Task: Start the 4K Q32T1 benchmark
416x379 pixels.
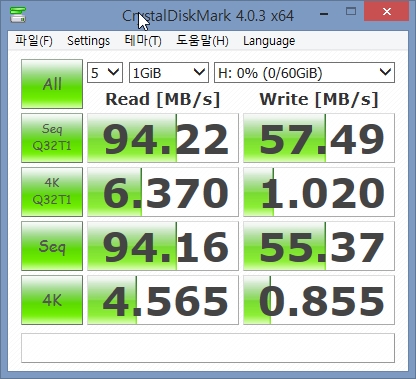Action: [x=52, y=192]
